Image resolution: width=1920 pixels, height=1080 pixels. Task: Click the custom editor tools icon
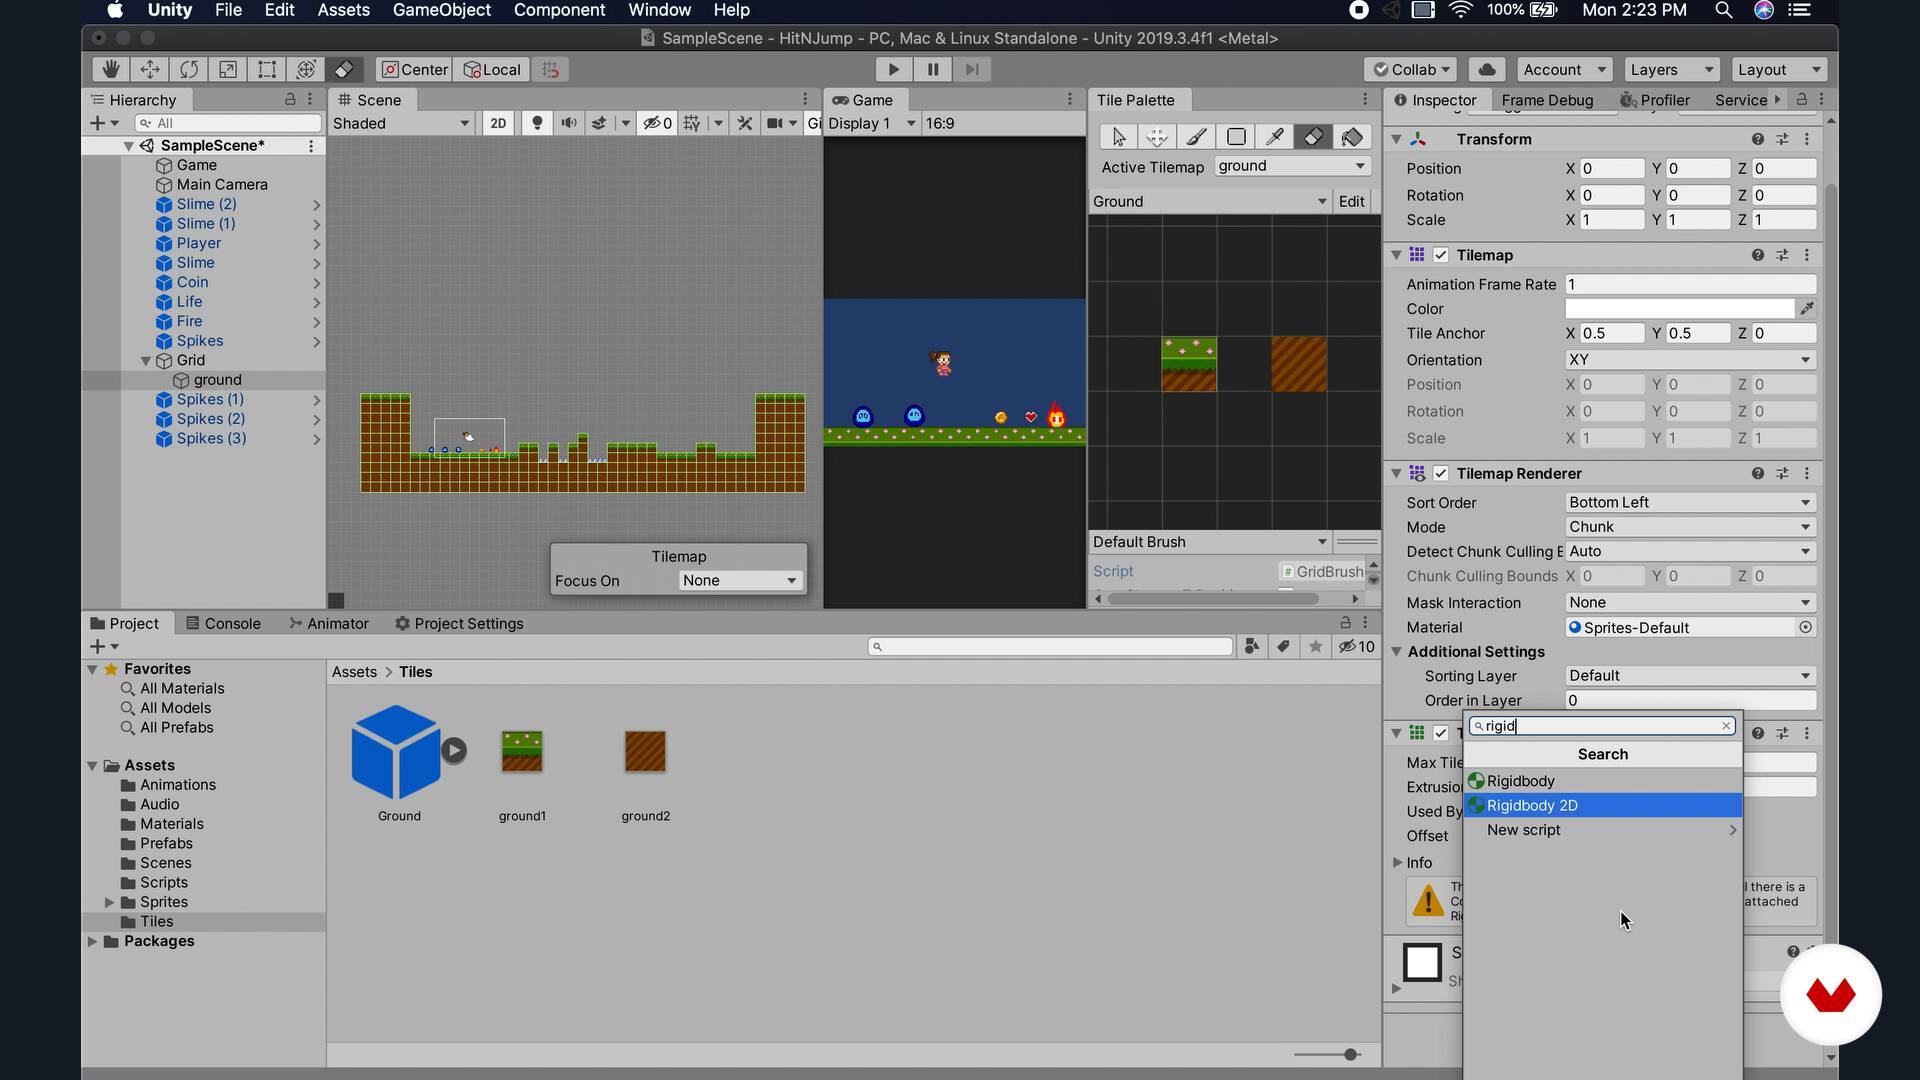(344, 69)
